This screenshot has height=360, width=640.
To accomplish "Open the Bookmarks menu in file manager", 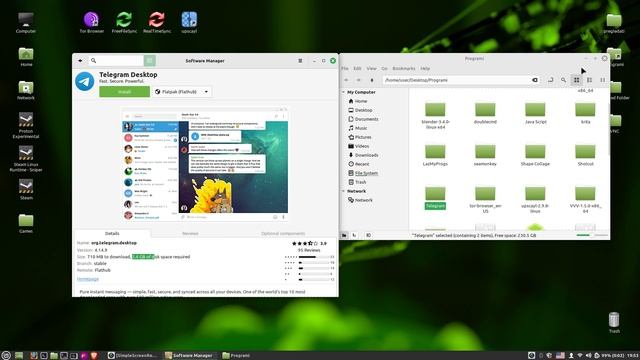I will (x=404, y=69).
